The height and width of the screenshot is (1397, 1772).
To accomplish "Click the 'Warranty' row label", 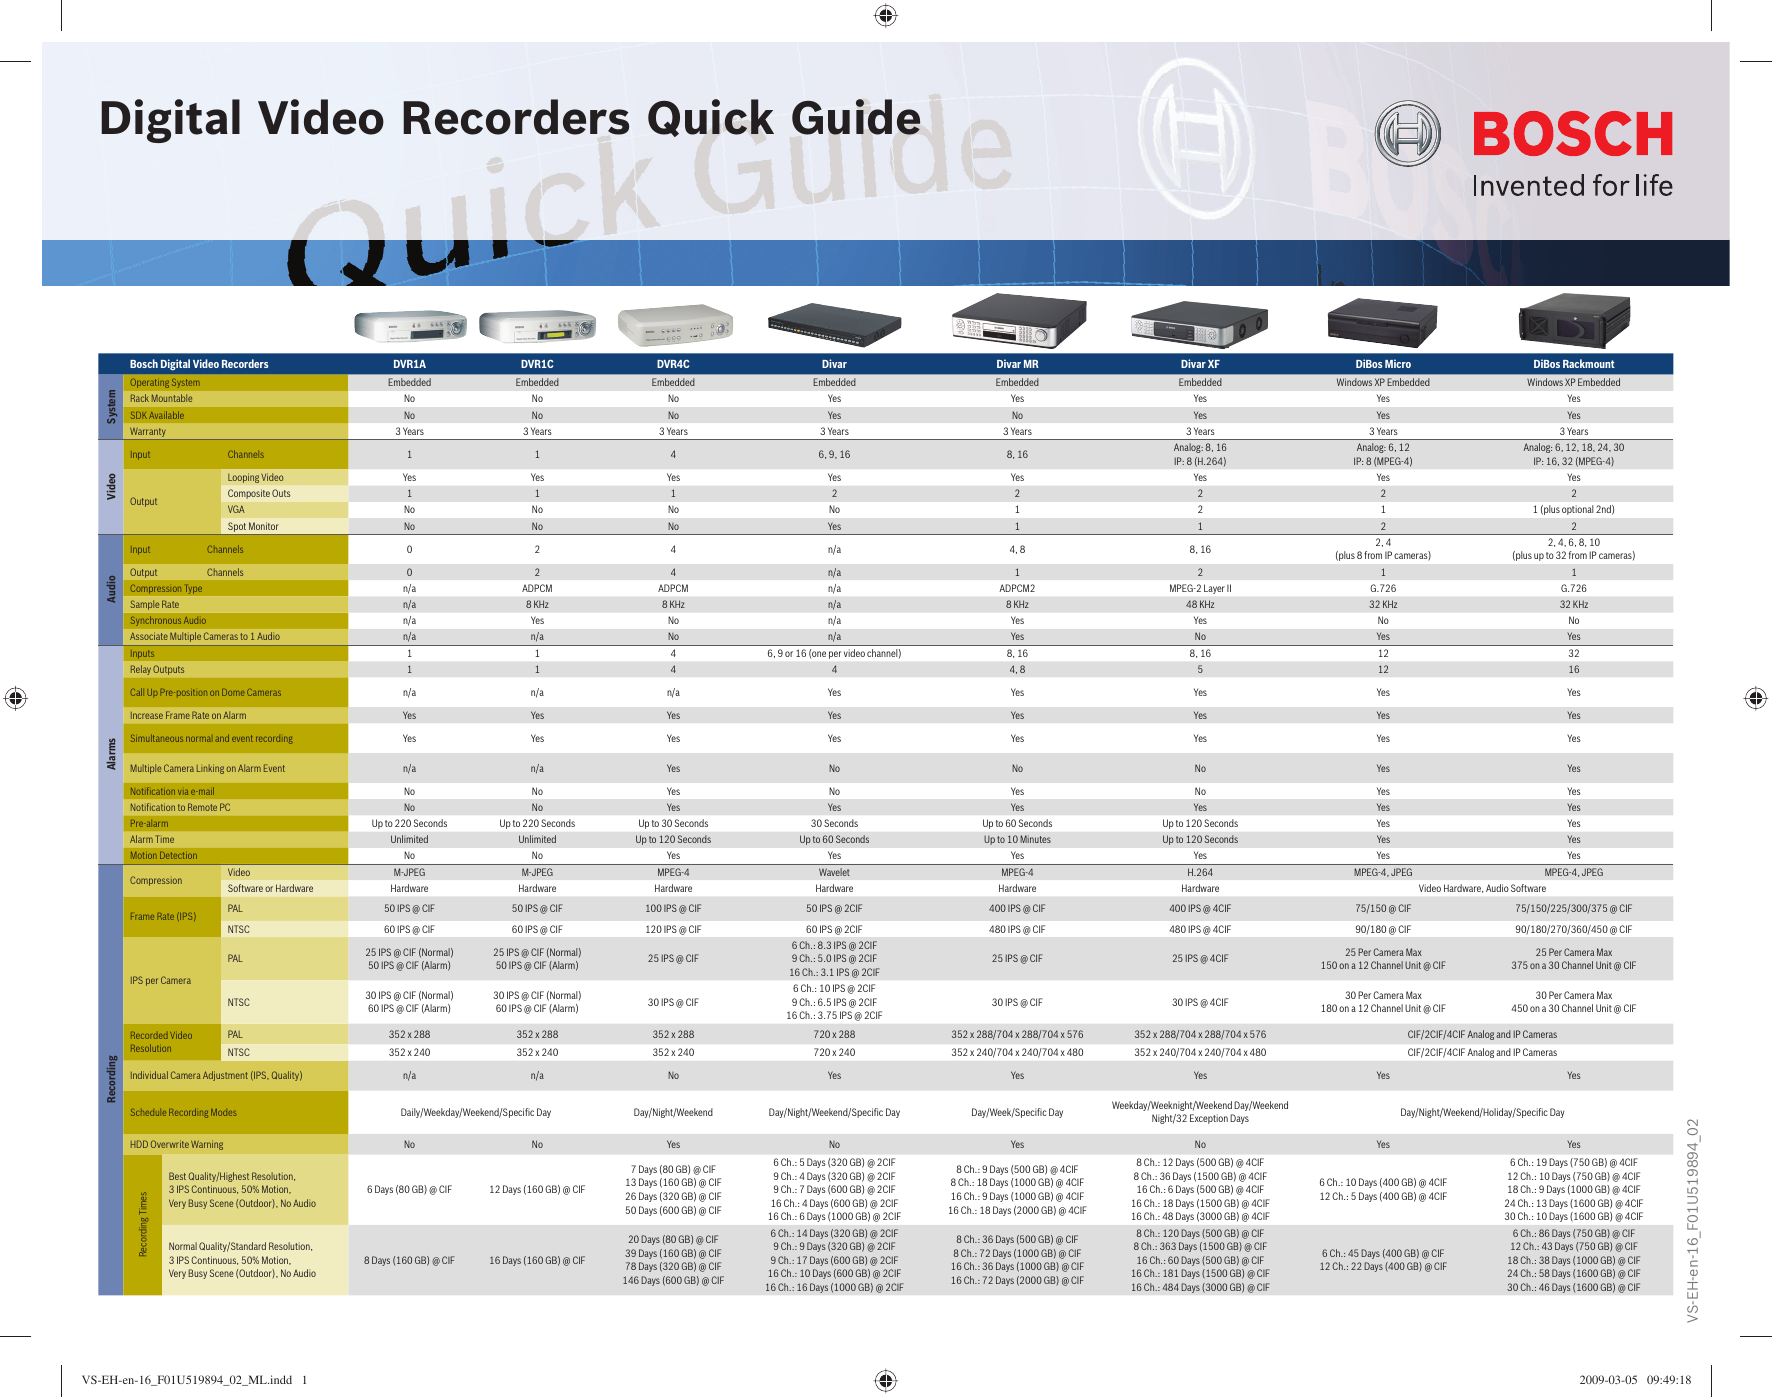I will [x=148, y=432].
